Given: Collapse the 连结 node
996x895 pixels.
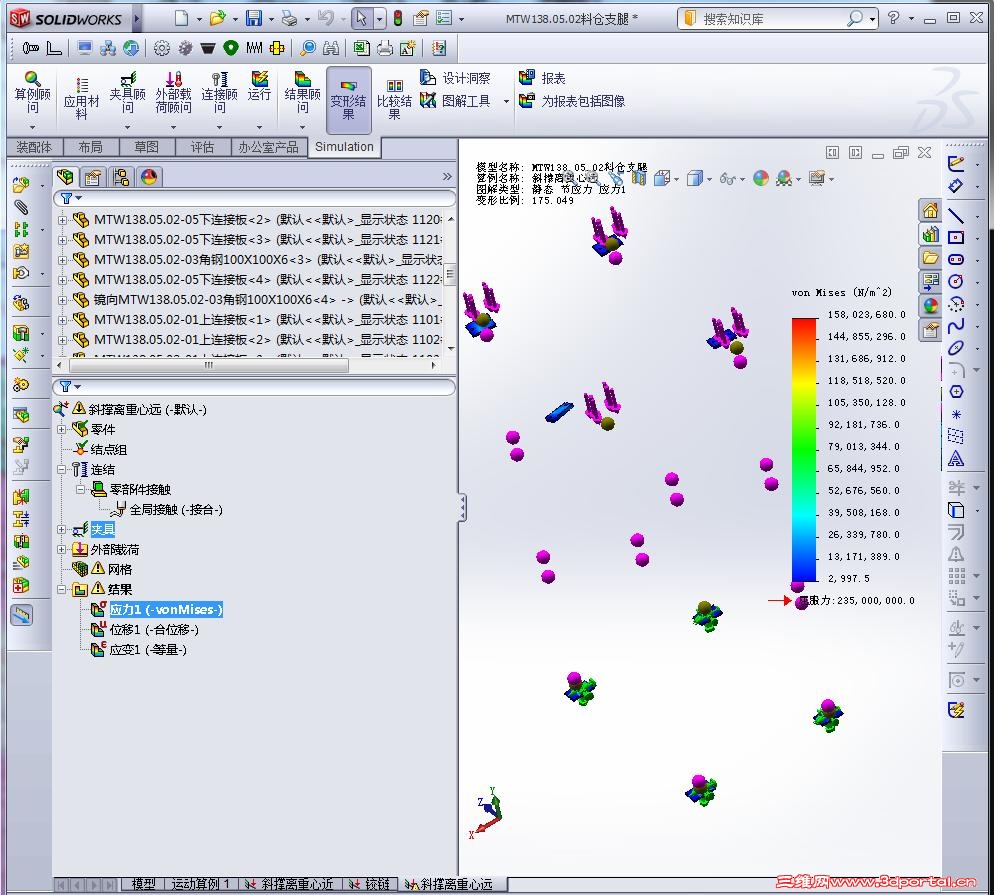Looking at the screenshot, I should (62, 469).
